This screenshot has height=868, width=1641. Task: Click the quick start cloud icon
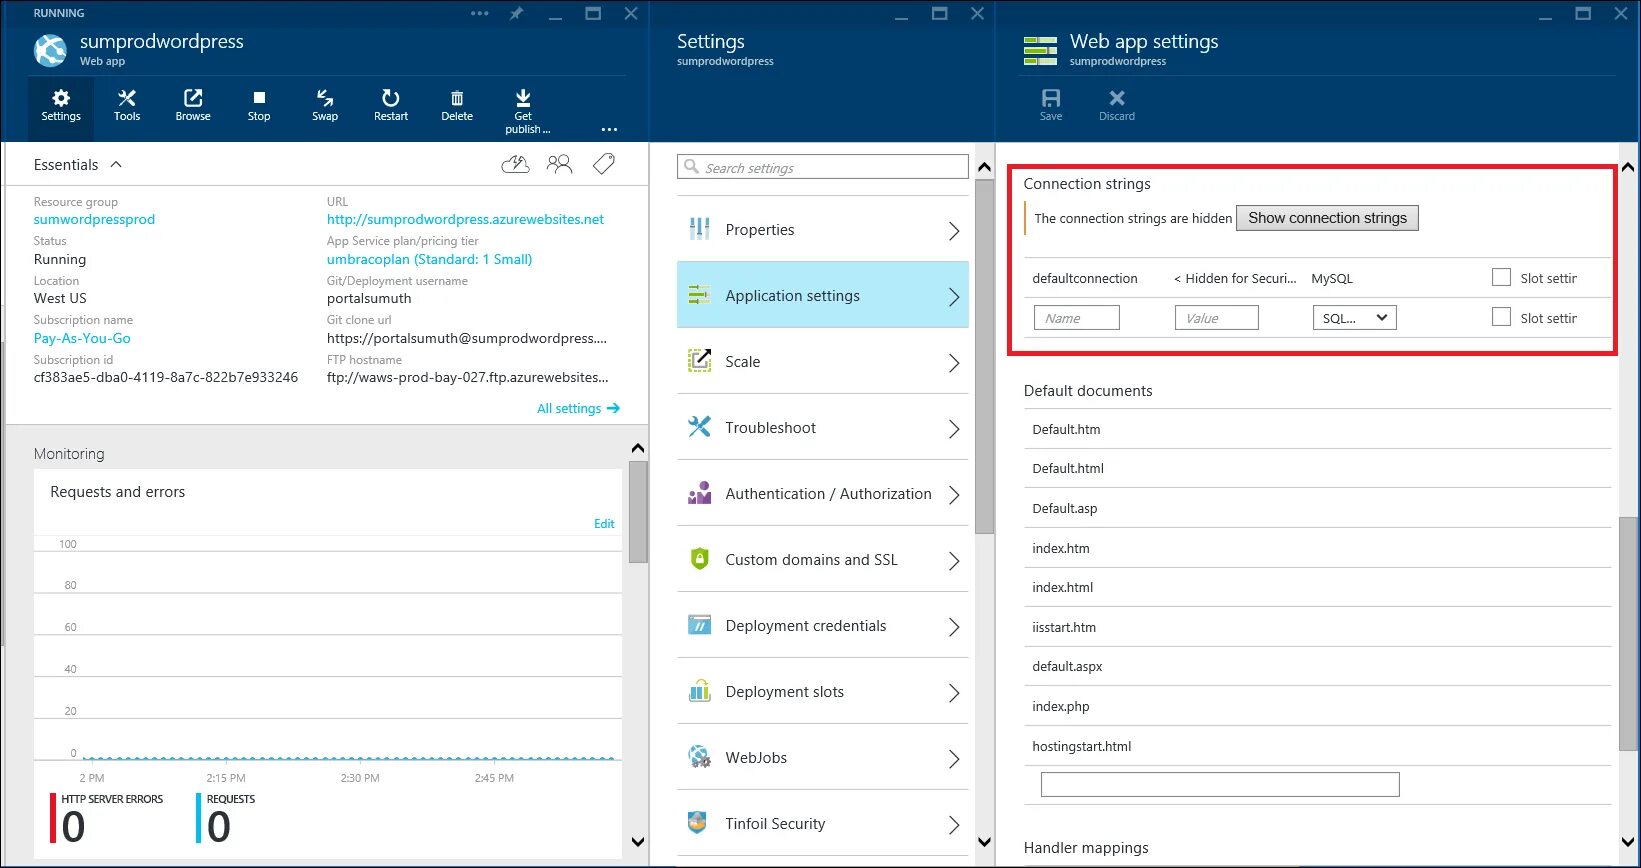click(515, 164)
